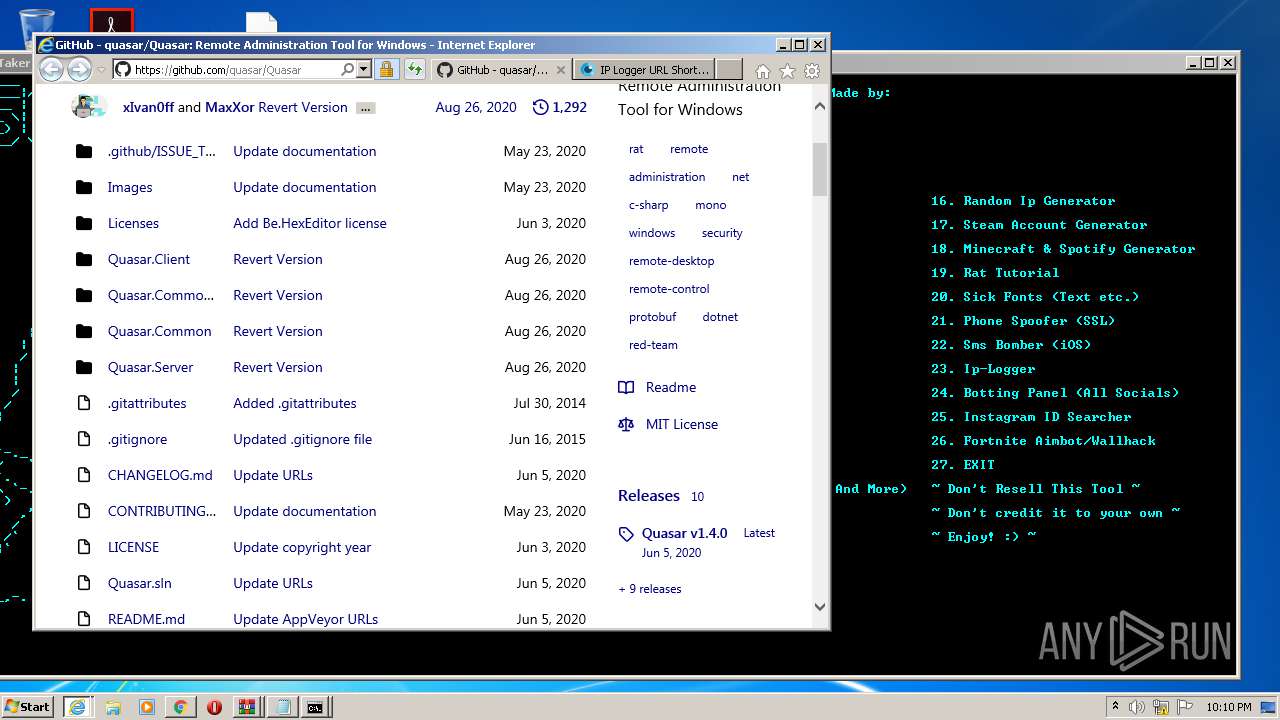Open the command prompt taskbar icon
This screenshot has width=1280, height=720.
click(315, 707)
